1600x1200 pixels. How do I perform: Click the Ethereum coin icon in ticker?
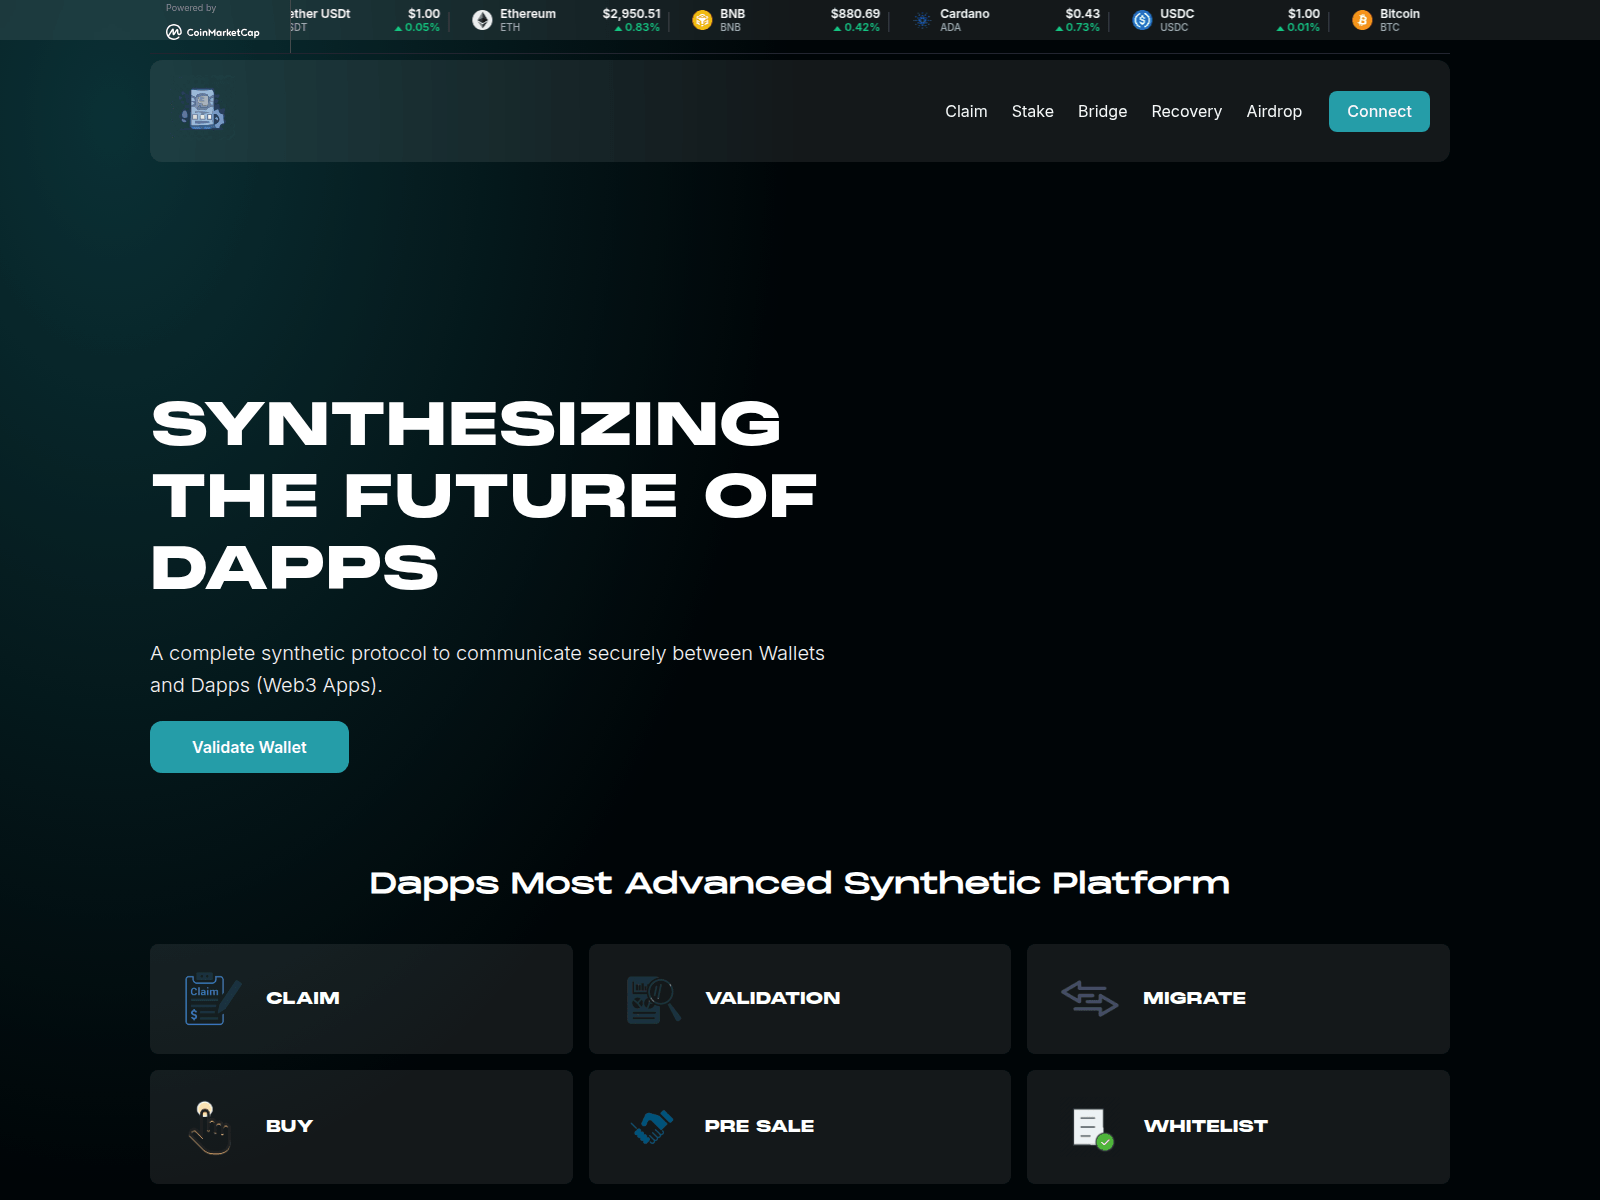click(482, 20)
